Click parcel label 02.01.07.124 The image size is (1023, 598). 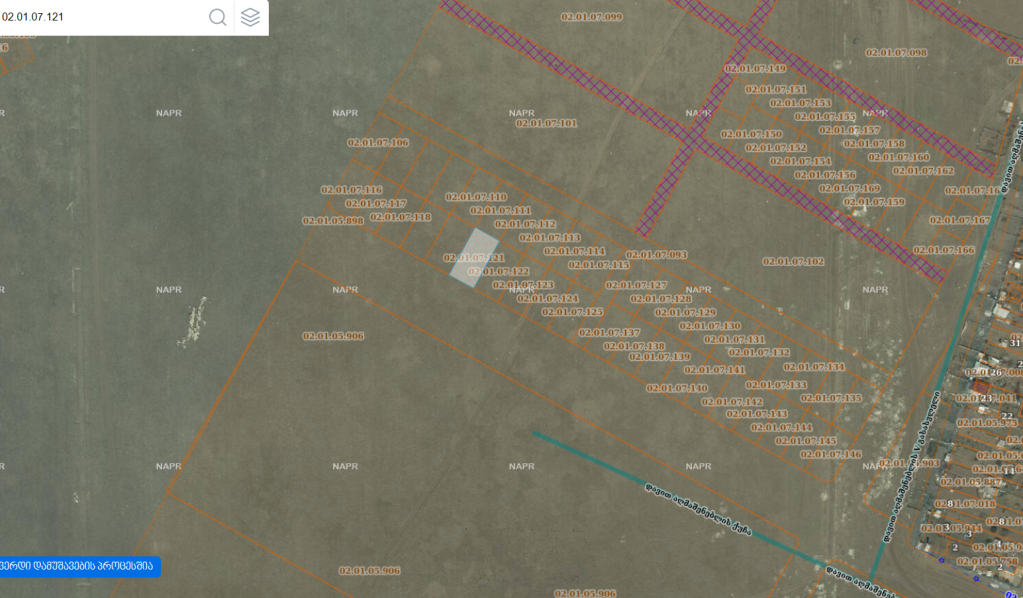[x=548, y=299]
